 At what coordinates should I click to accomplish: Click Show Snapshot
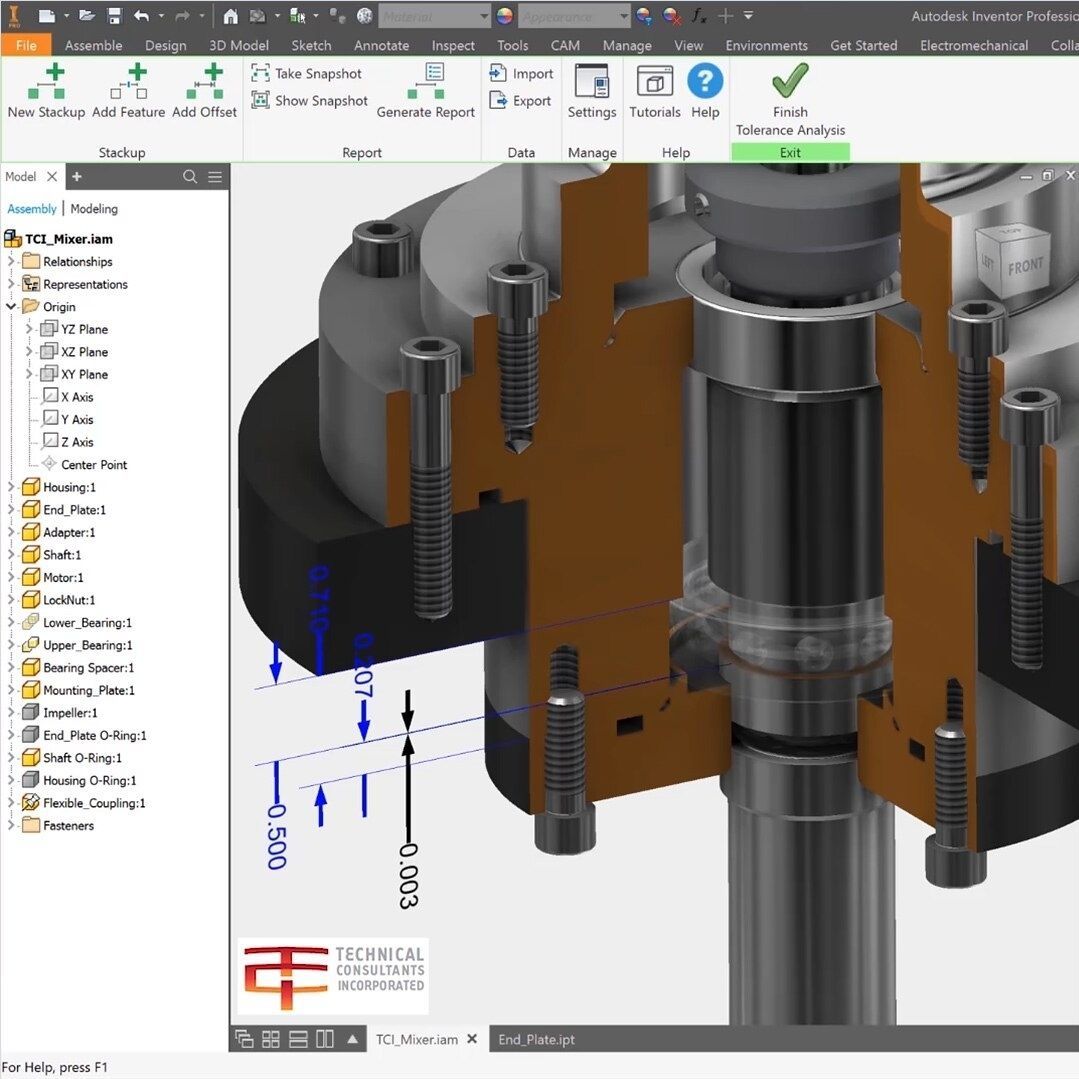tap(311, 100)
